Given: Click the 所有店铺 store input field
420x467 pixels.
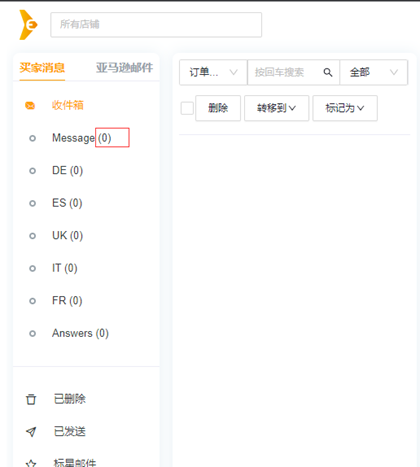Looking at the screenshot, I should pos(156,25).
